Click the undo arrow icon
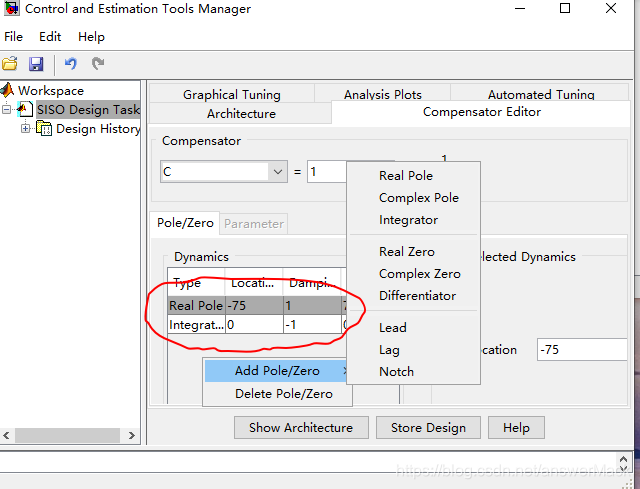 [71, 64]
